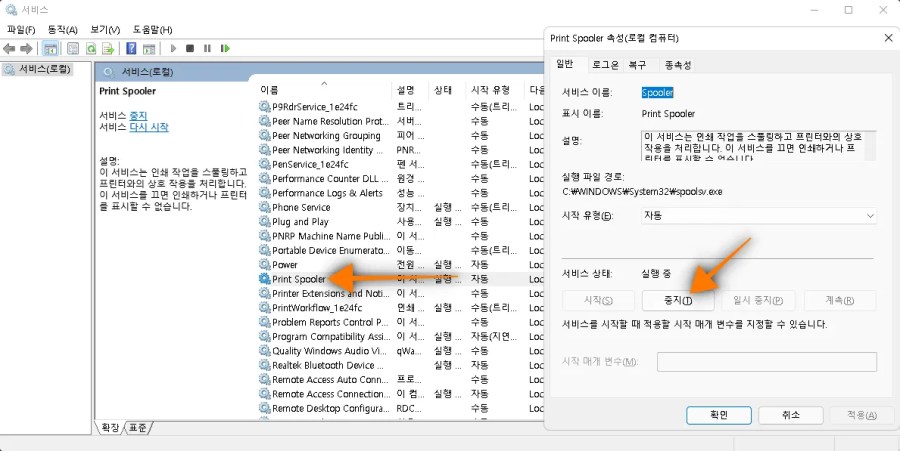Select Remote Access Auto Conn... service row
900x451 pixels.
click(400, 379)
